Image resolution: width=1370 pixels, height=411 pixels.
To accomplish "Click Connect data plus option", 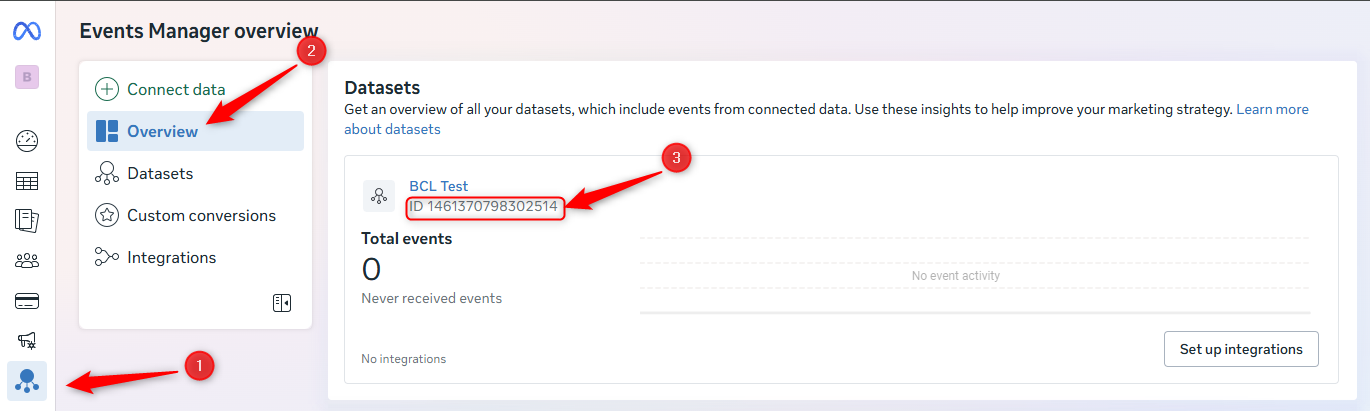I will pyautogui.click(x=160, y=89).
